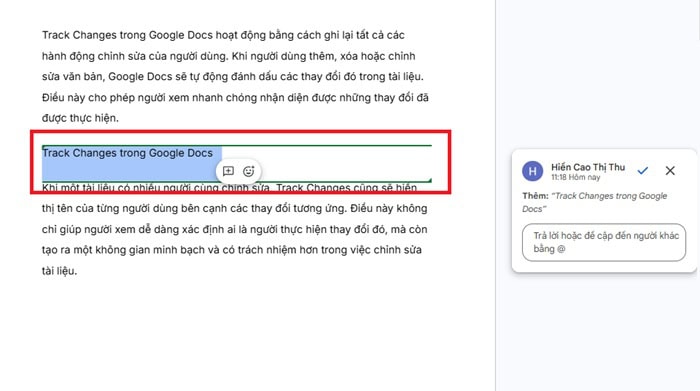This screenshot has height=391, width=700.
Task: Click the line starting with Điều này cho phép
Action: [x=235, y=98]
